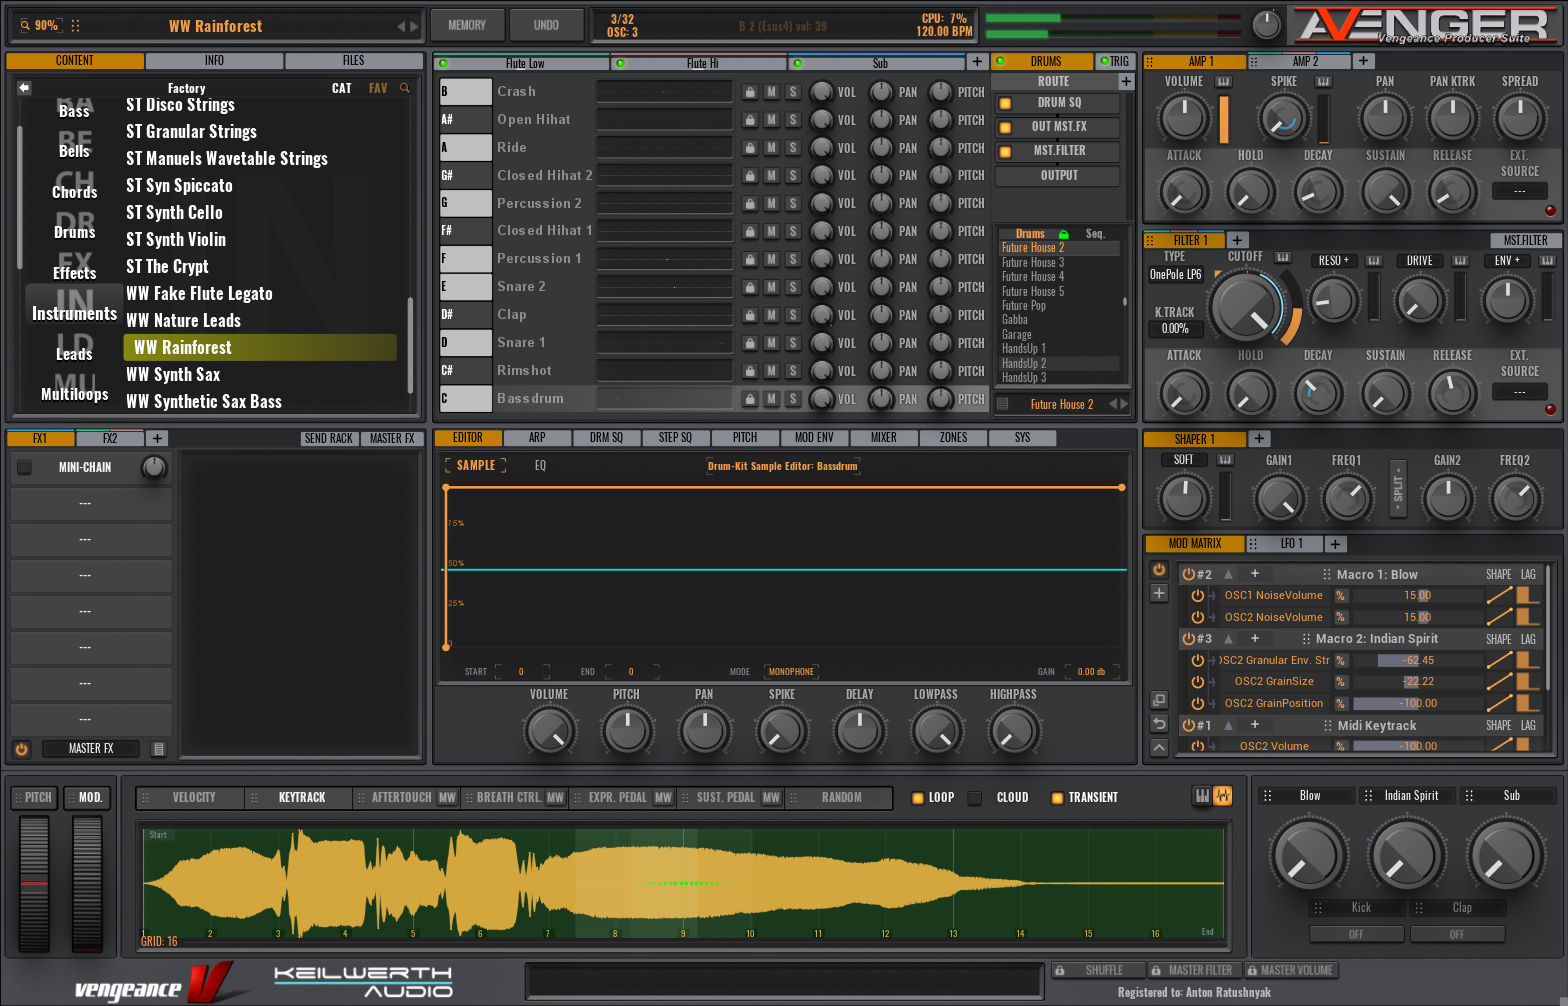This screenshot has height=1006, width=1568.
Task: Select previous drum kit with left arrow
Action: point(1112,404)
